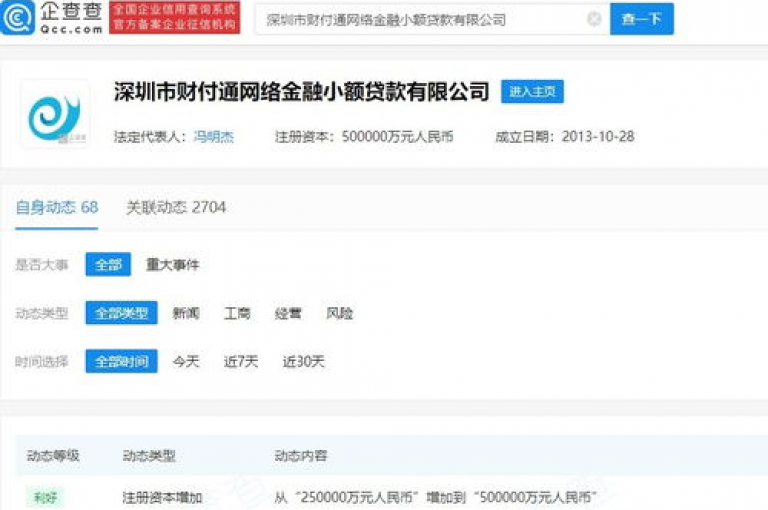Open the Qcc.com logo homepage
The height and width of the screenshot is (510, 768).
[x=51, y=18]
